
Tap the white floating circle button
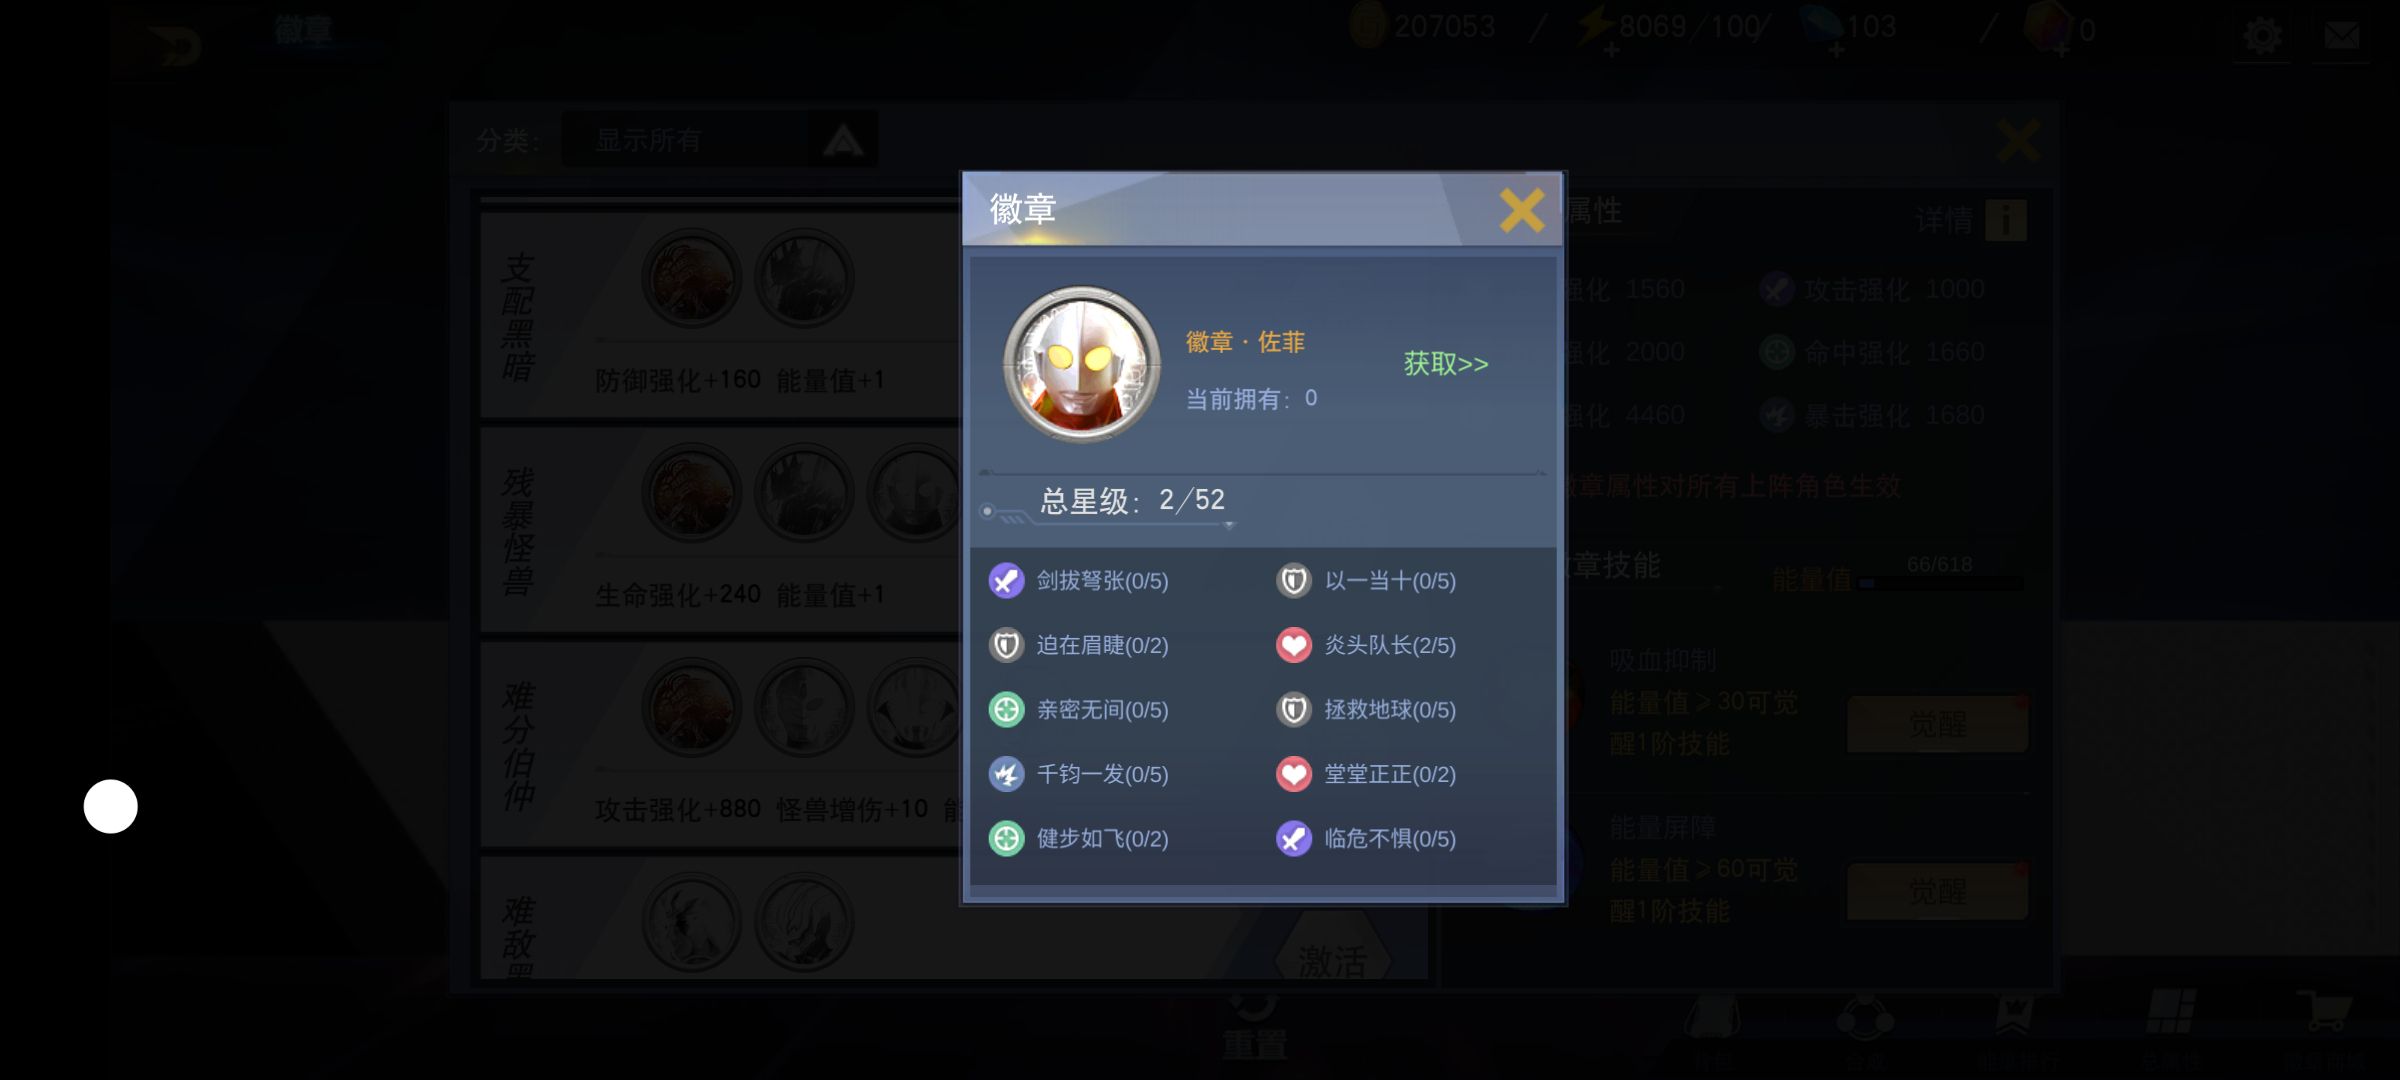pyautogui.click(x=110, y=806)
